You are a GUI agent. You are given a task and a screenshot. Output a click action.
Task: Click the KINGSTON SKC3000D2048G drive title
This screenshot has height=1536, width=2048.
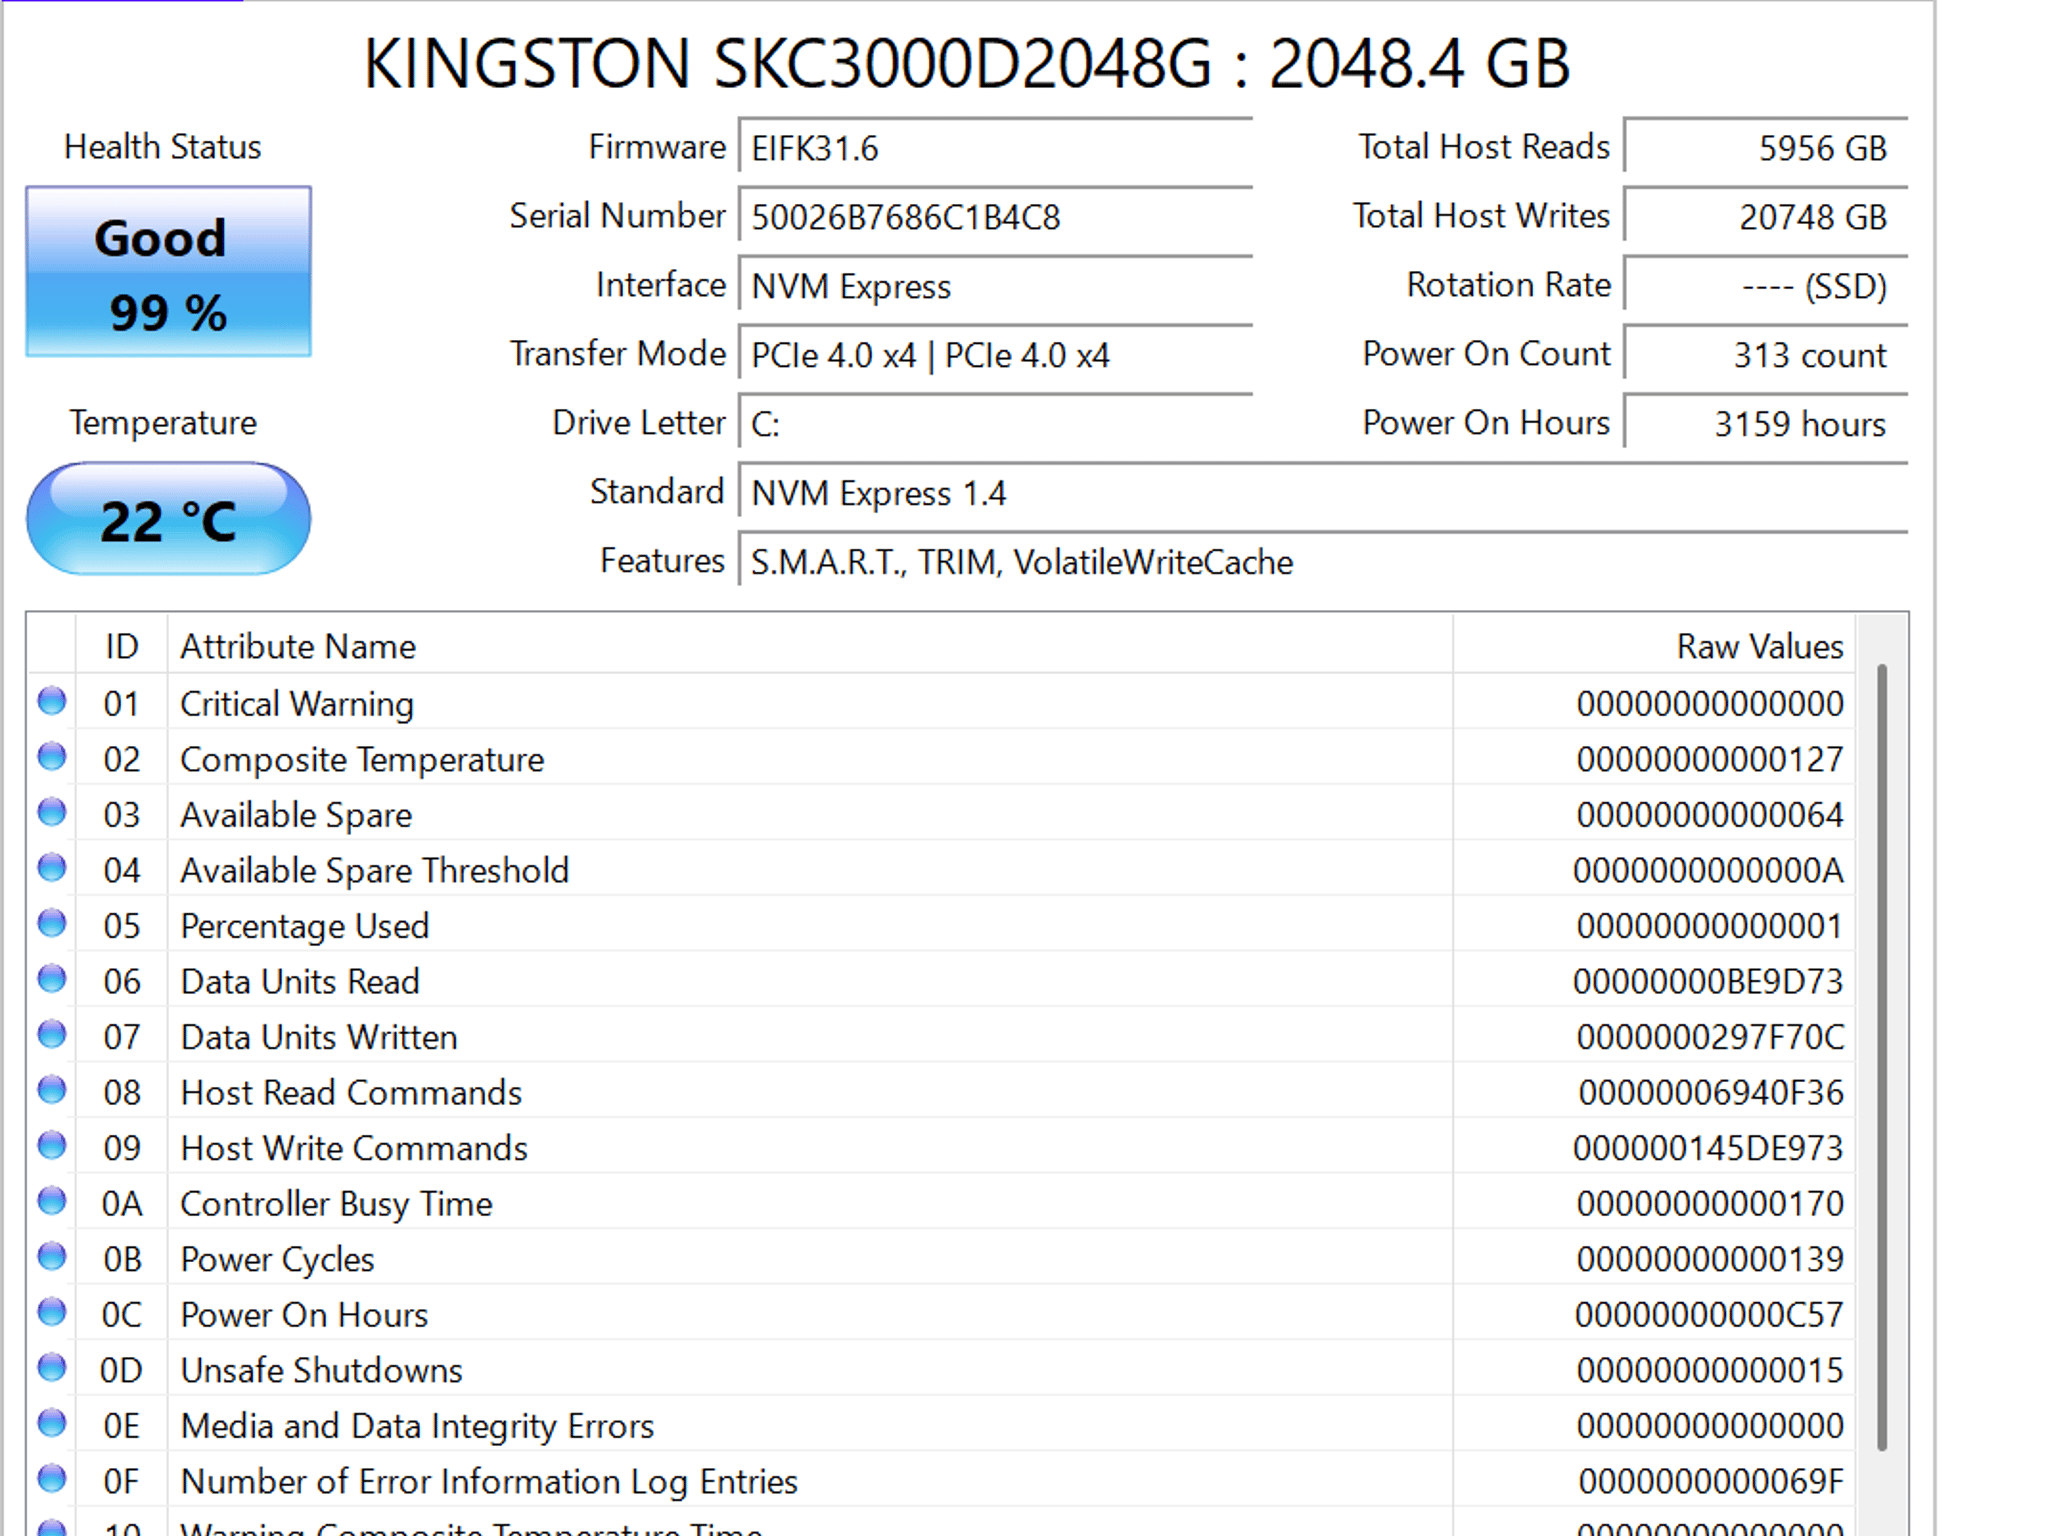point(966,63)
